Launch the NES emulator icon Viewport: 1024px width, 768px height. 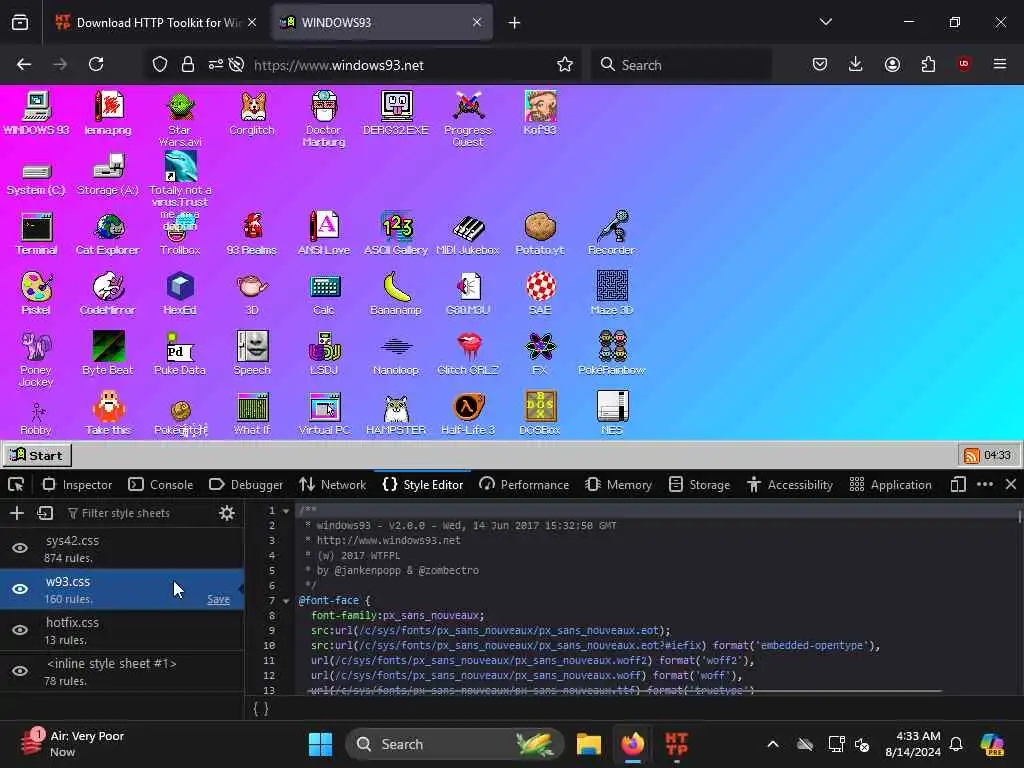612,413
